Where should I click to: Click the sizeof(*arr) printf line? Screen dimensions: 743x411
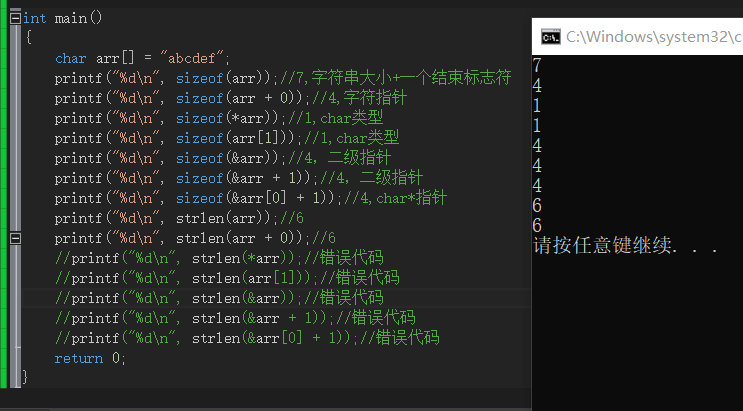(x=219, y=118)
